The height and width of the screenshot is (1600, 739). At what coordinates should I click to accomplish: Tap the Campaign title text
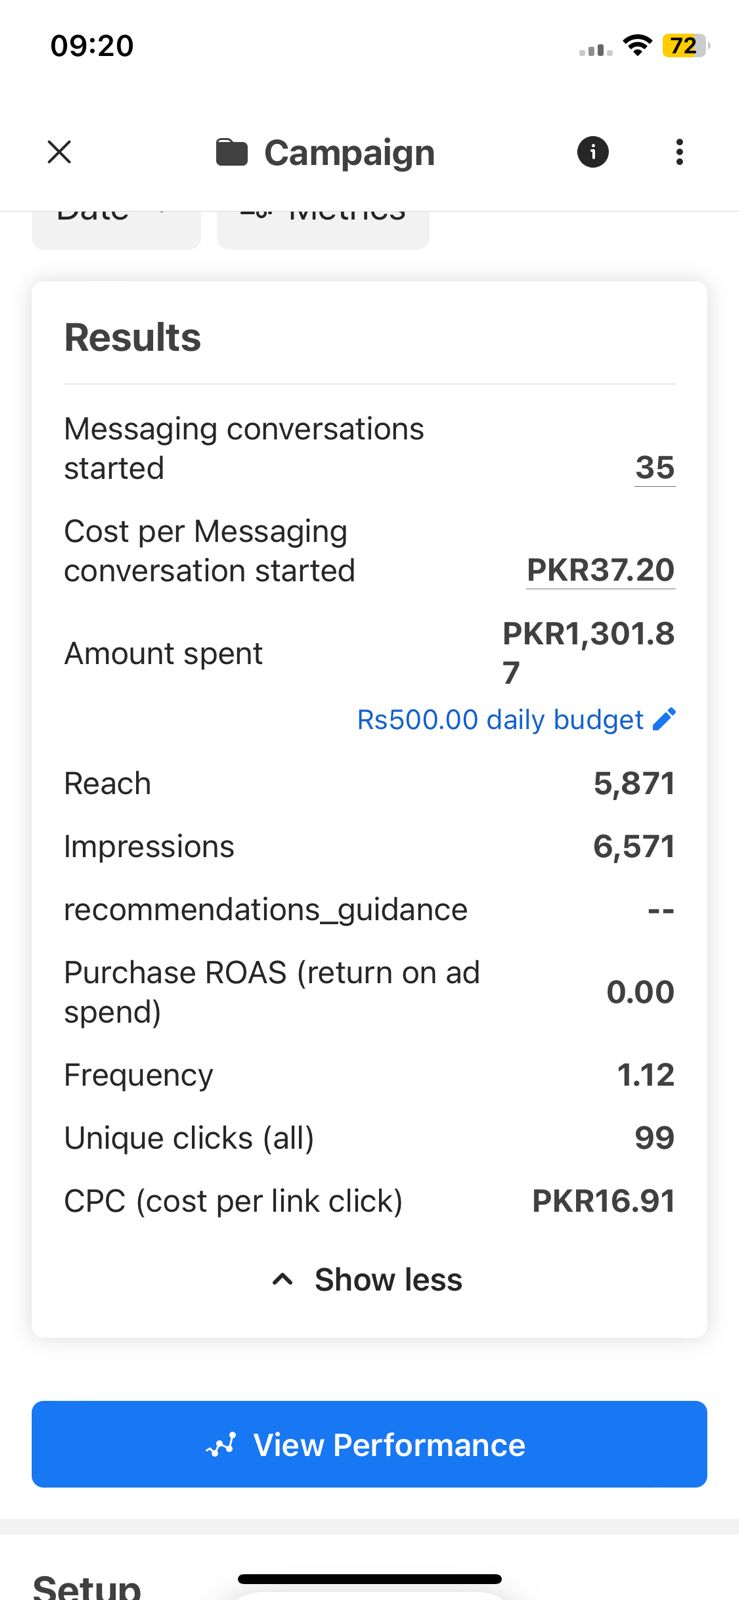349,153
